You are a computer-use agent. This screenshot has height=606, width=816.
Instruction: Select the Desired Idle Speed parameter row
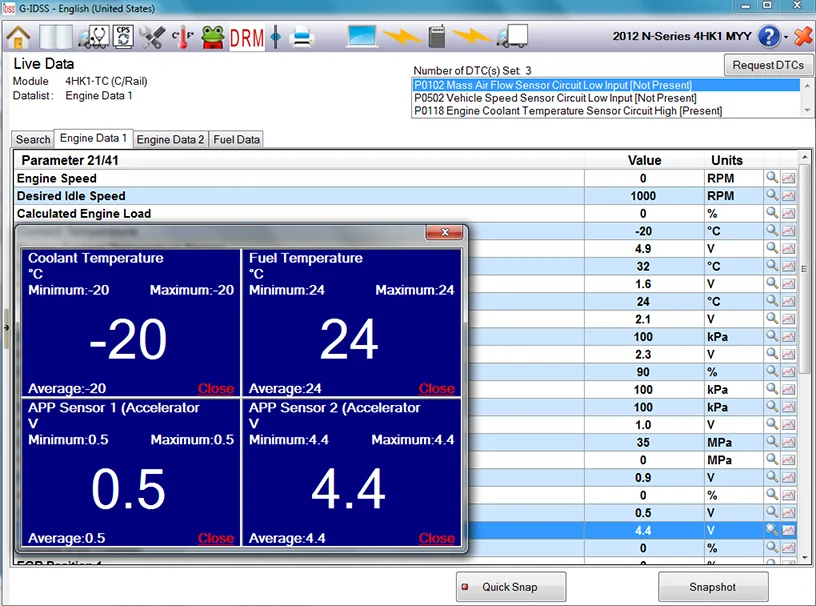pyautogui.click(x=406, y=196)
